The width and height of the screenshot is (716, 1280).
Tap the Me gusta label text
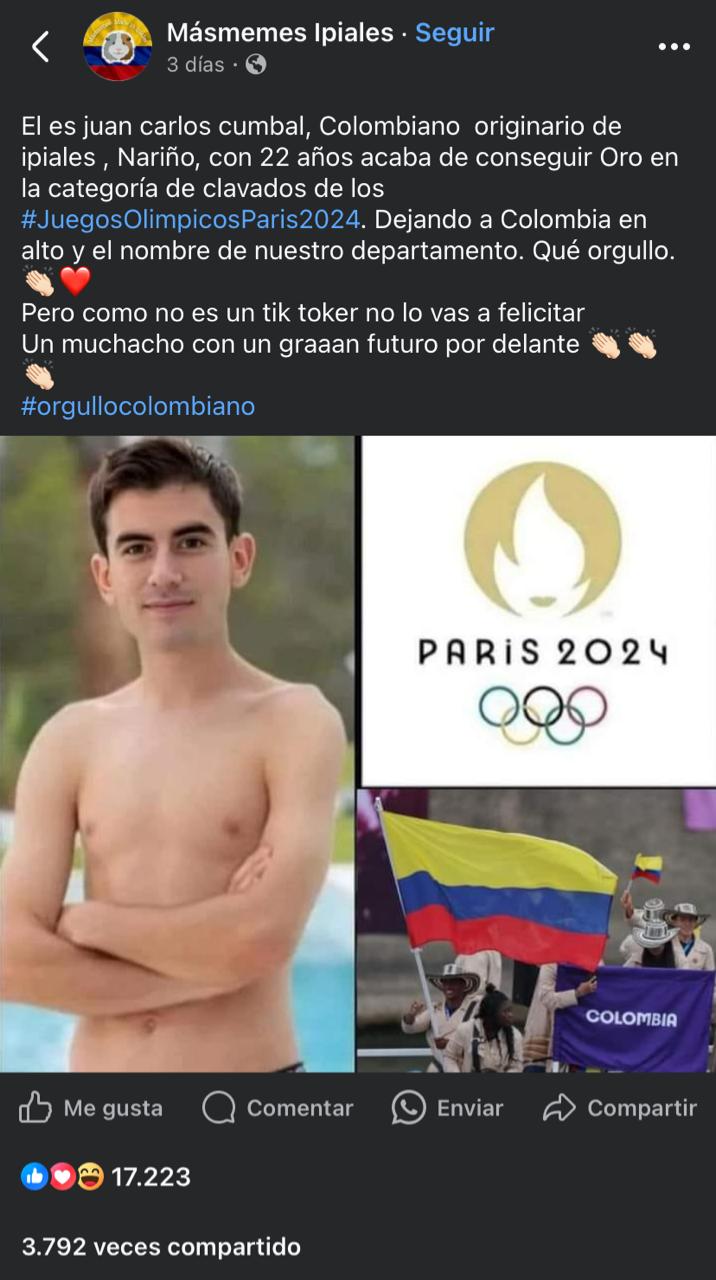(x=113, y=1108)
